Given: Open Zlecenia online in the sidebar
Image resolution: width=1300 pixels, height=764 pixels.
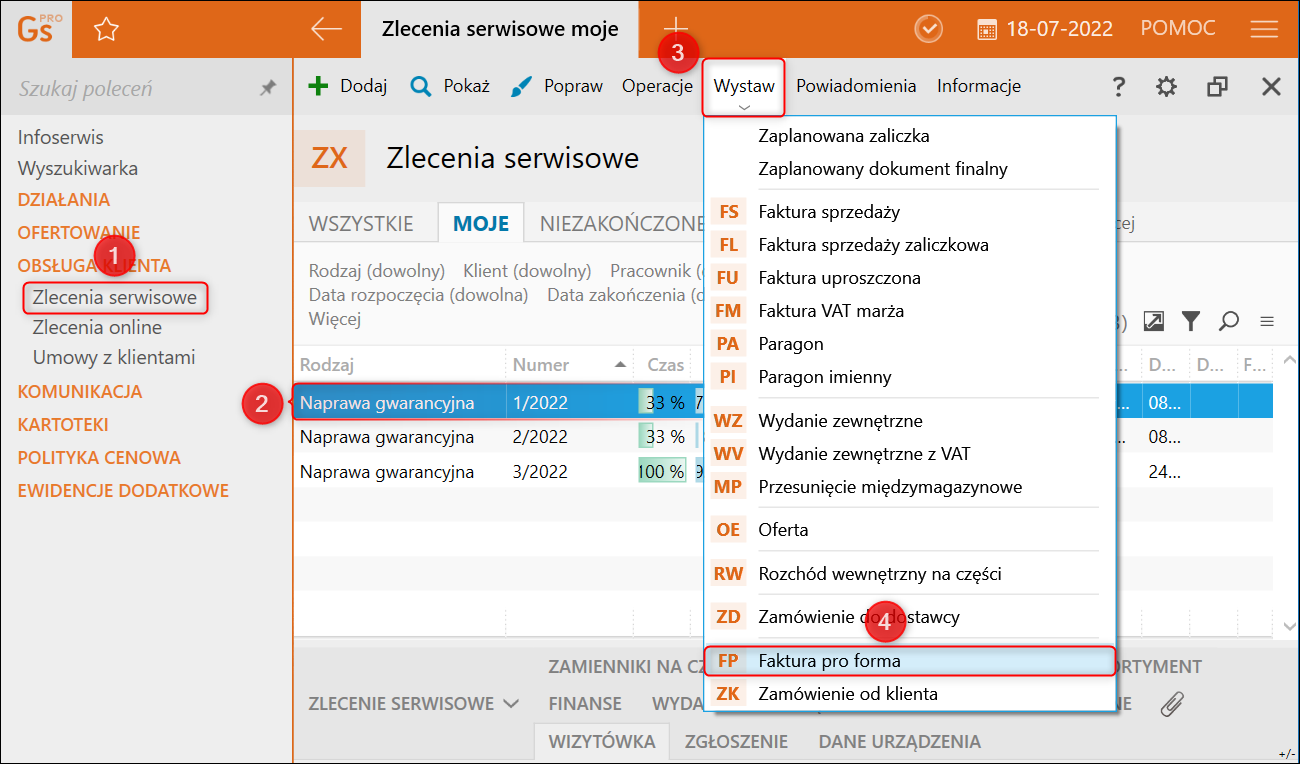Looking at the screenshot, I should pyautogui.click(x=97, y=327).
